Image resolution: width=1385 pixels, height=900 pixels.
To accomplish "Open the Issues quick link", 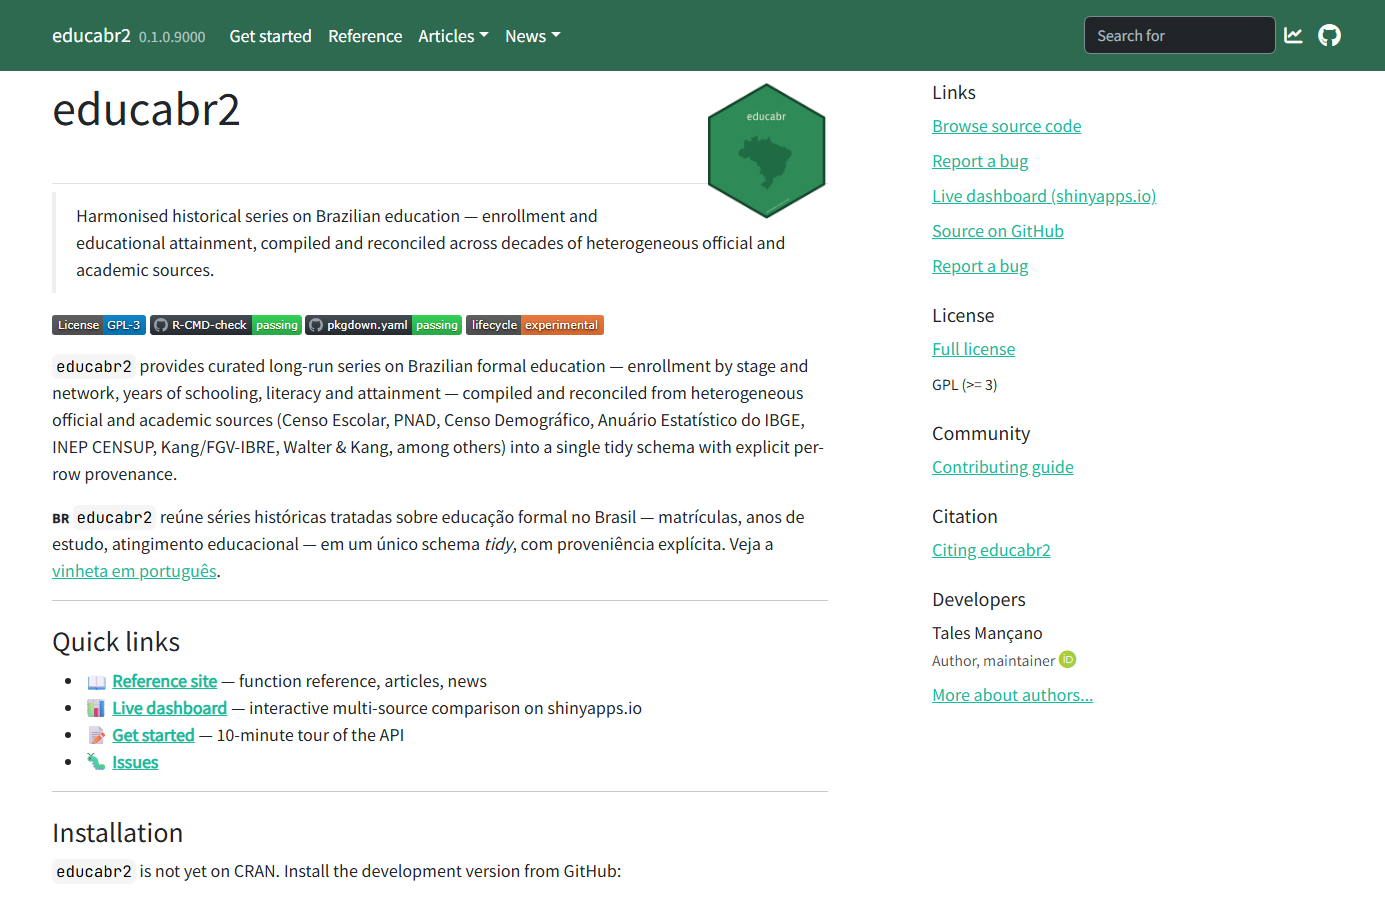I will 135,762.
